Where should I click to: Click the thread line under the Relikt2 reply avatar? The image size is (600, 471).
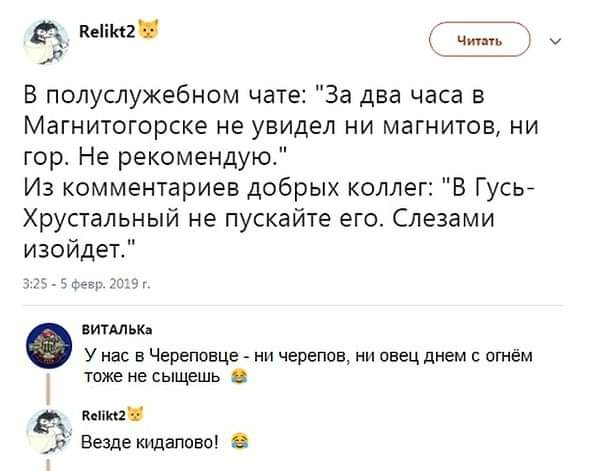[46, 462]
